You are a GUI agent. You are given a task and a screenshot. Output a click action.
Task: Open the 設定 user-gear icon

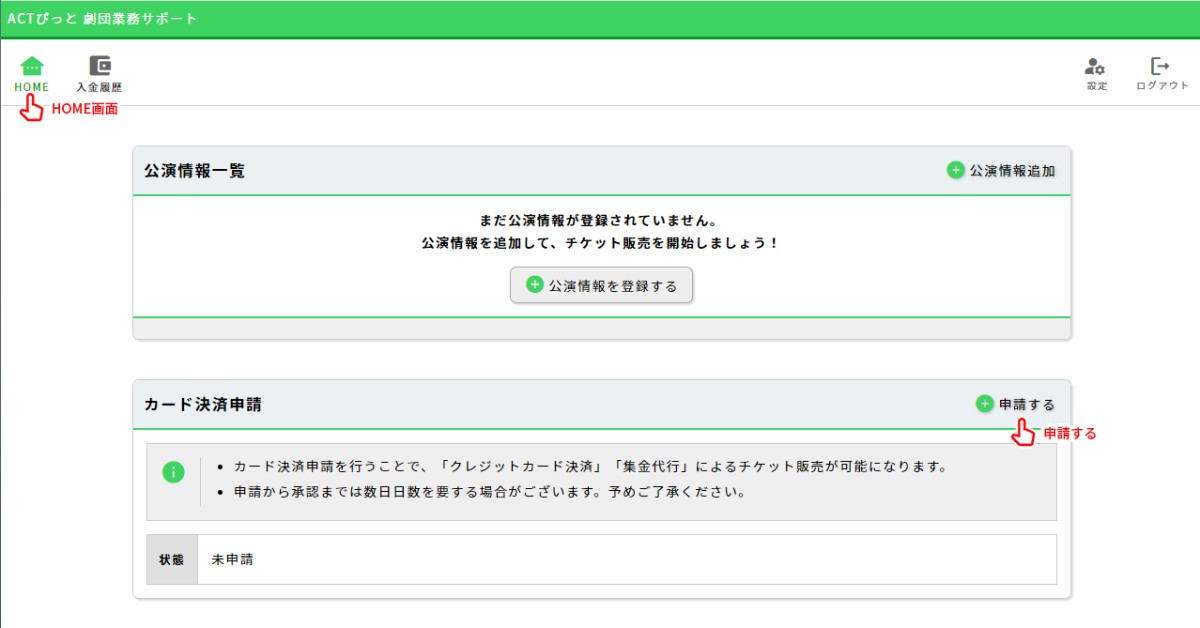click(1096, 67)
